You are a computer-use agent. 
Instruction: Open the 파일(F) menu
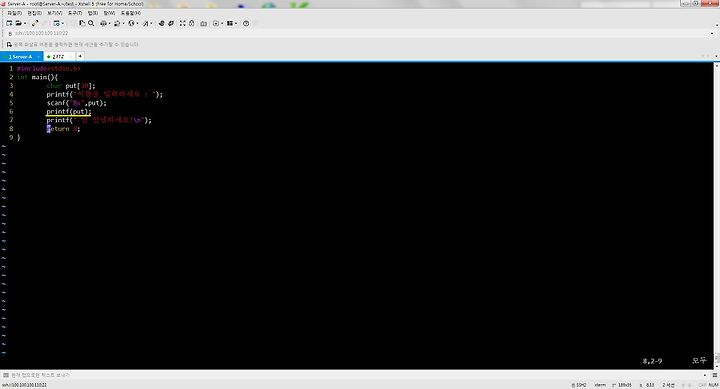point(14,13)
